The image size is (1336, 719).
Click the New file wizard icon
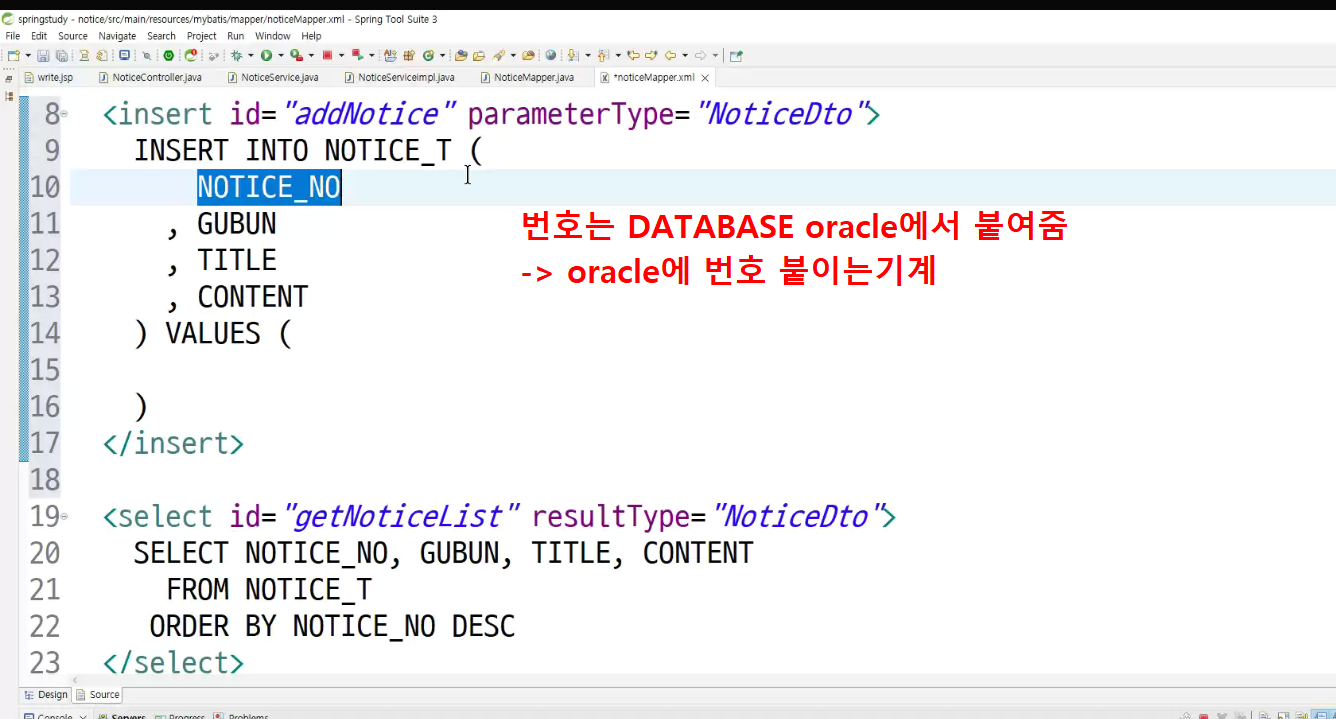13,55
